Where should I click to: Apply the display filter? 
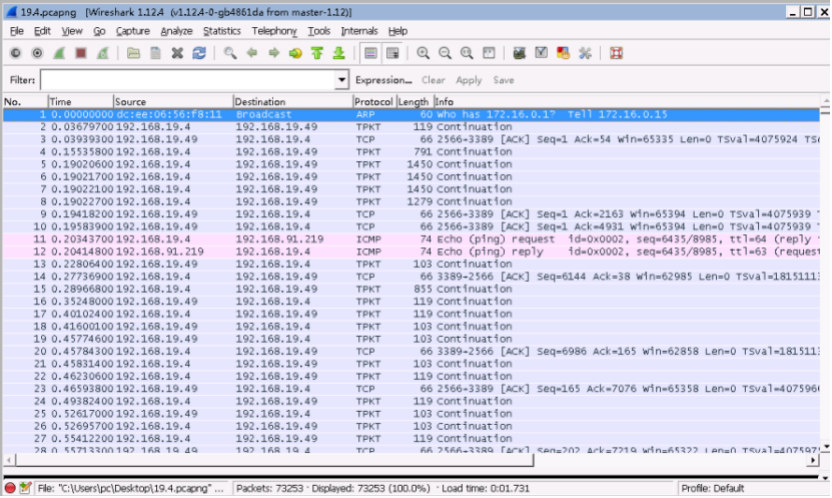[469, 80]
